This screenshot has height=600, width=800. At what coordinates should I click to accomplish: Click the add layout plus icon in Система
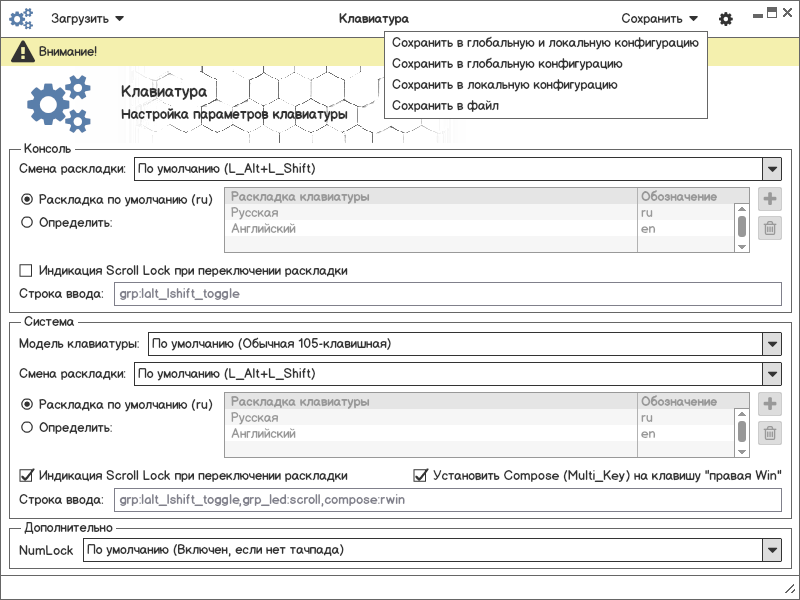(770, 404)
